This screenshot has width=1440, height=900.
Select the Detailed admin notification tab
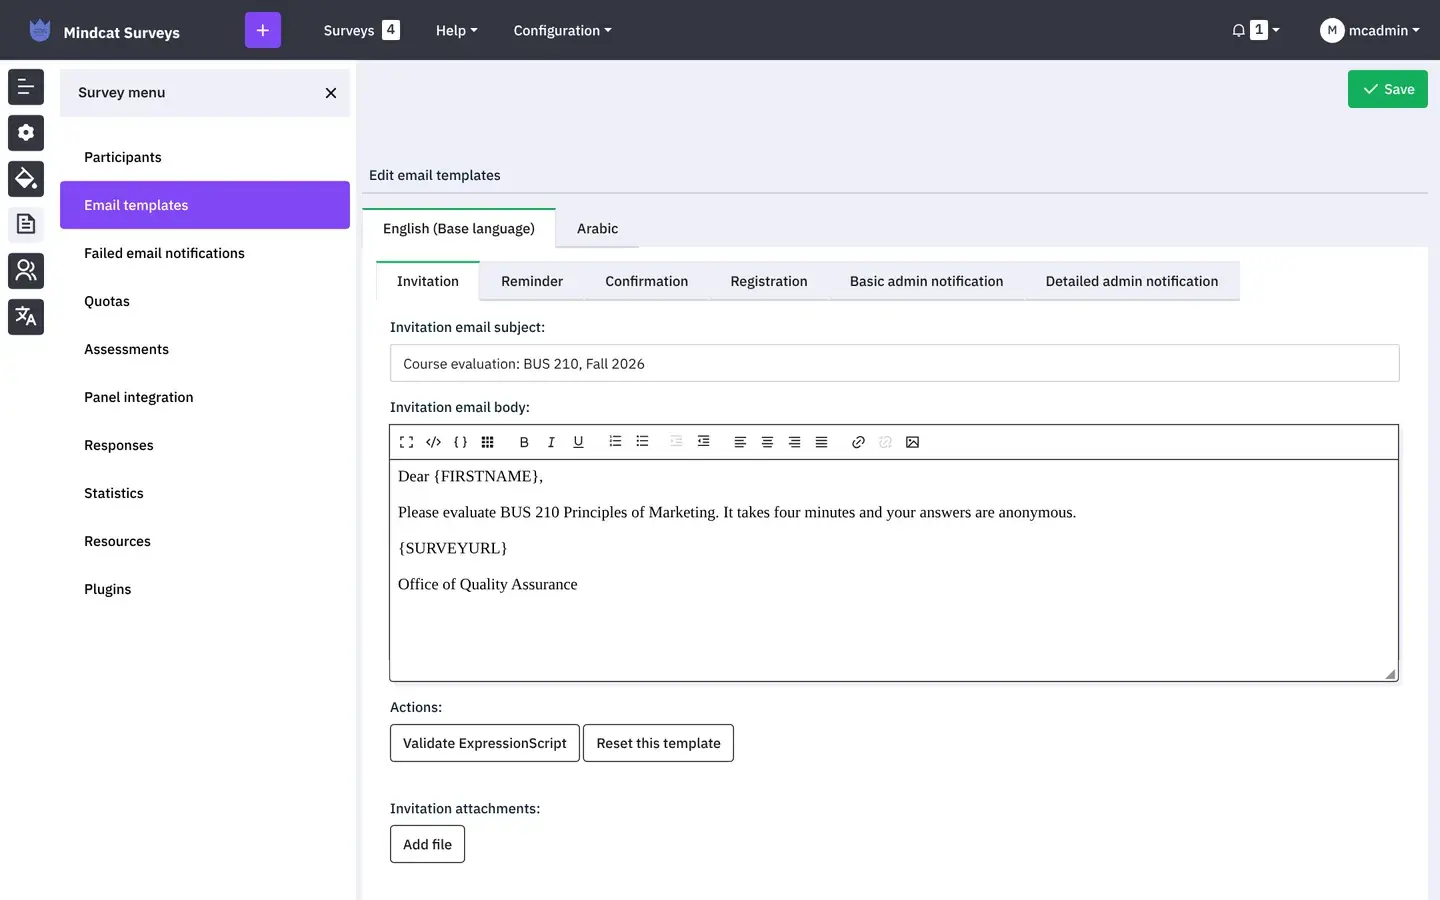(x=1132, y=281)
